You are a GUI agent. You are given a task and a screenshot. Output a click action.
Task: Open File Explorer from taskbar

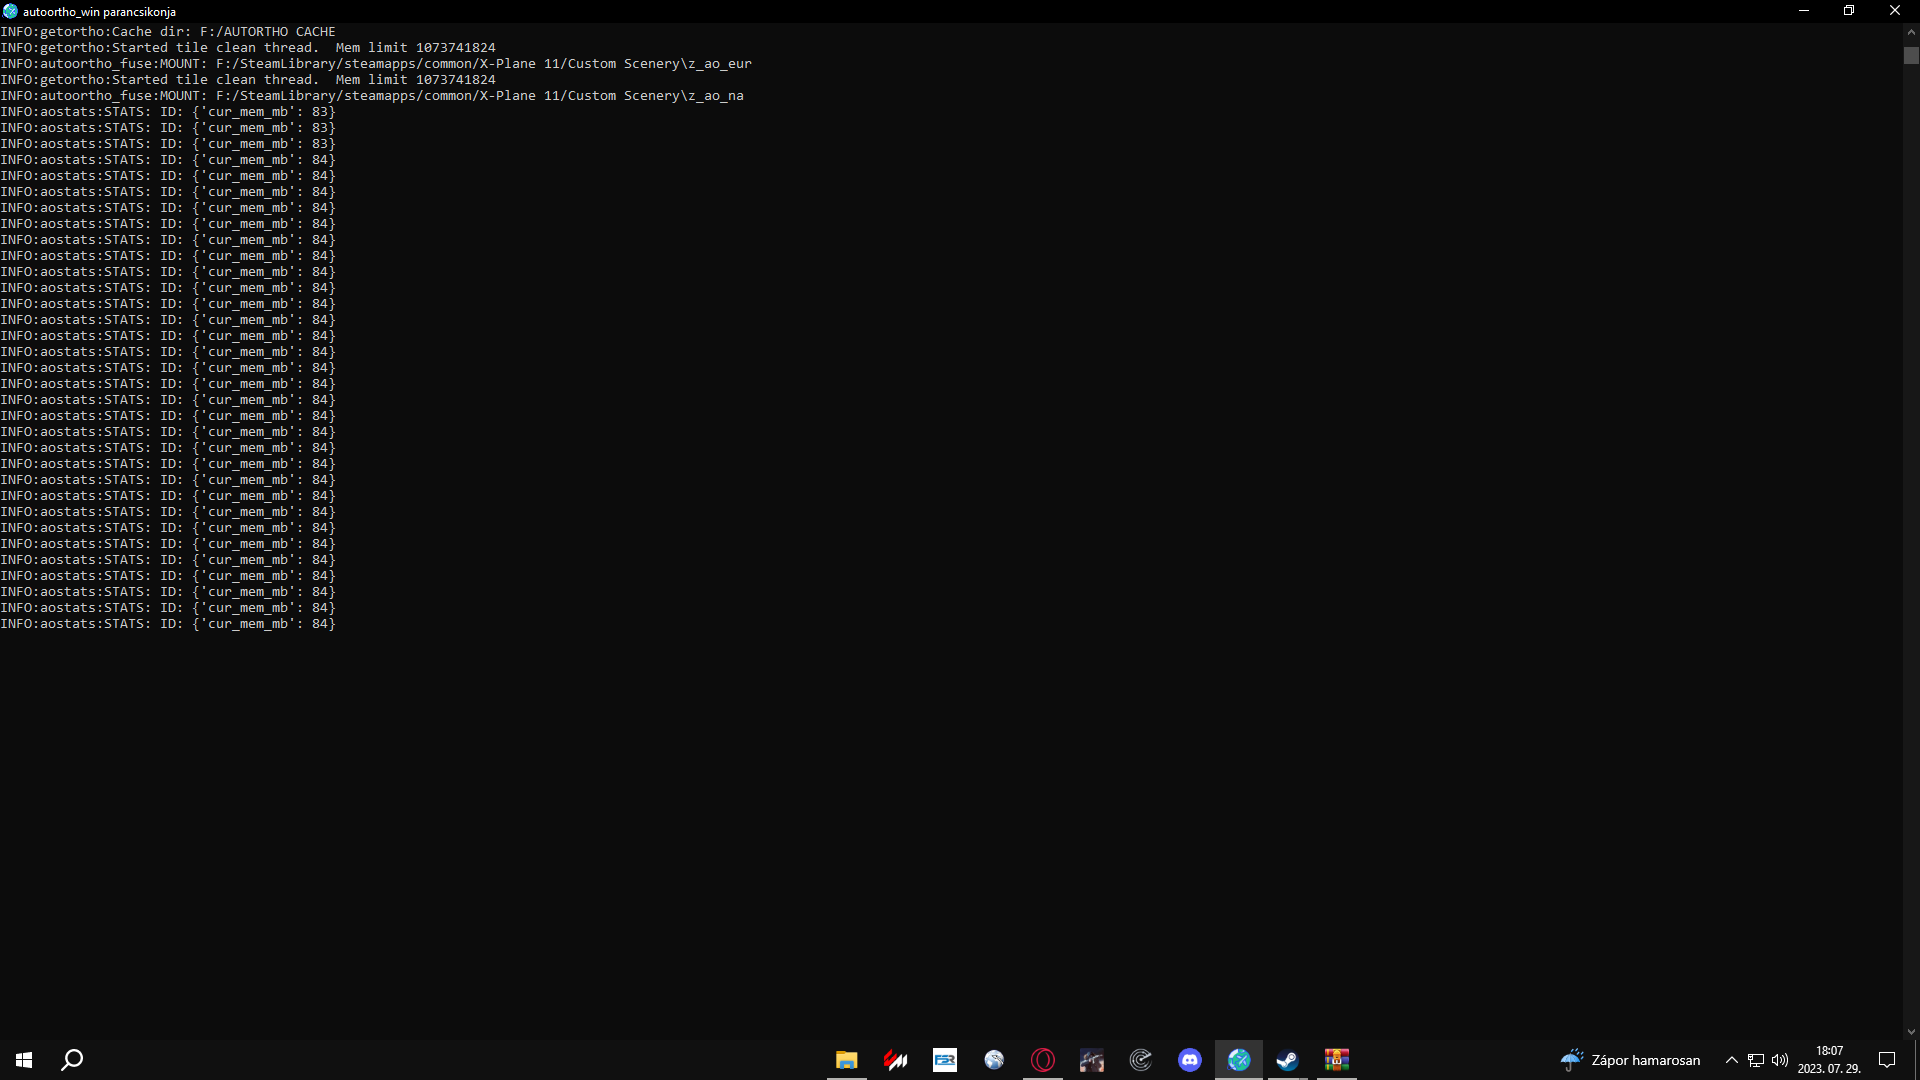pyautogui.click(x=846, y=1060)
